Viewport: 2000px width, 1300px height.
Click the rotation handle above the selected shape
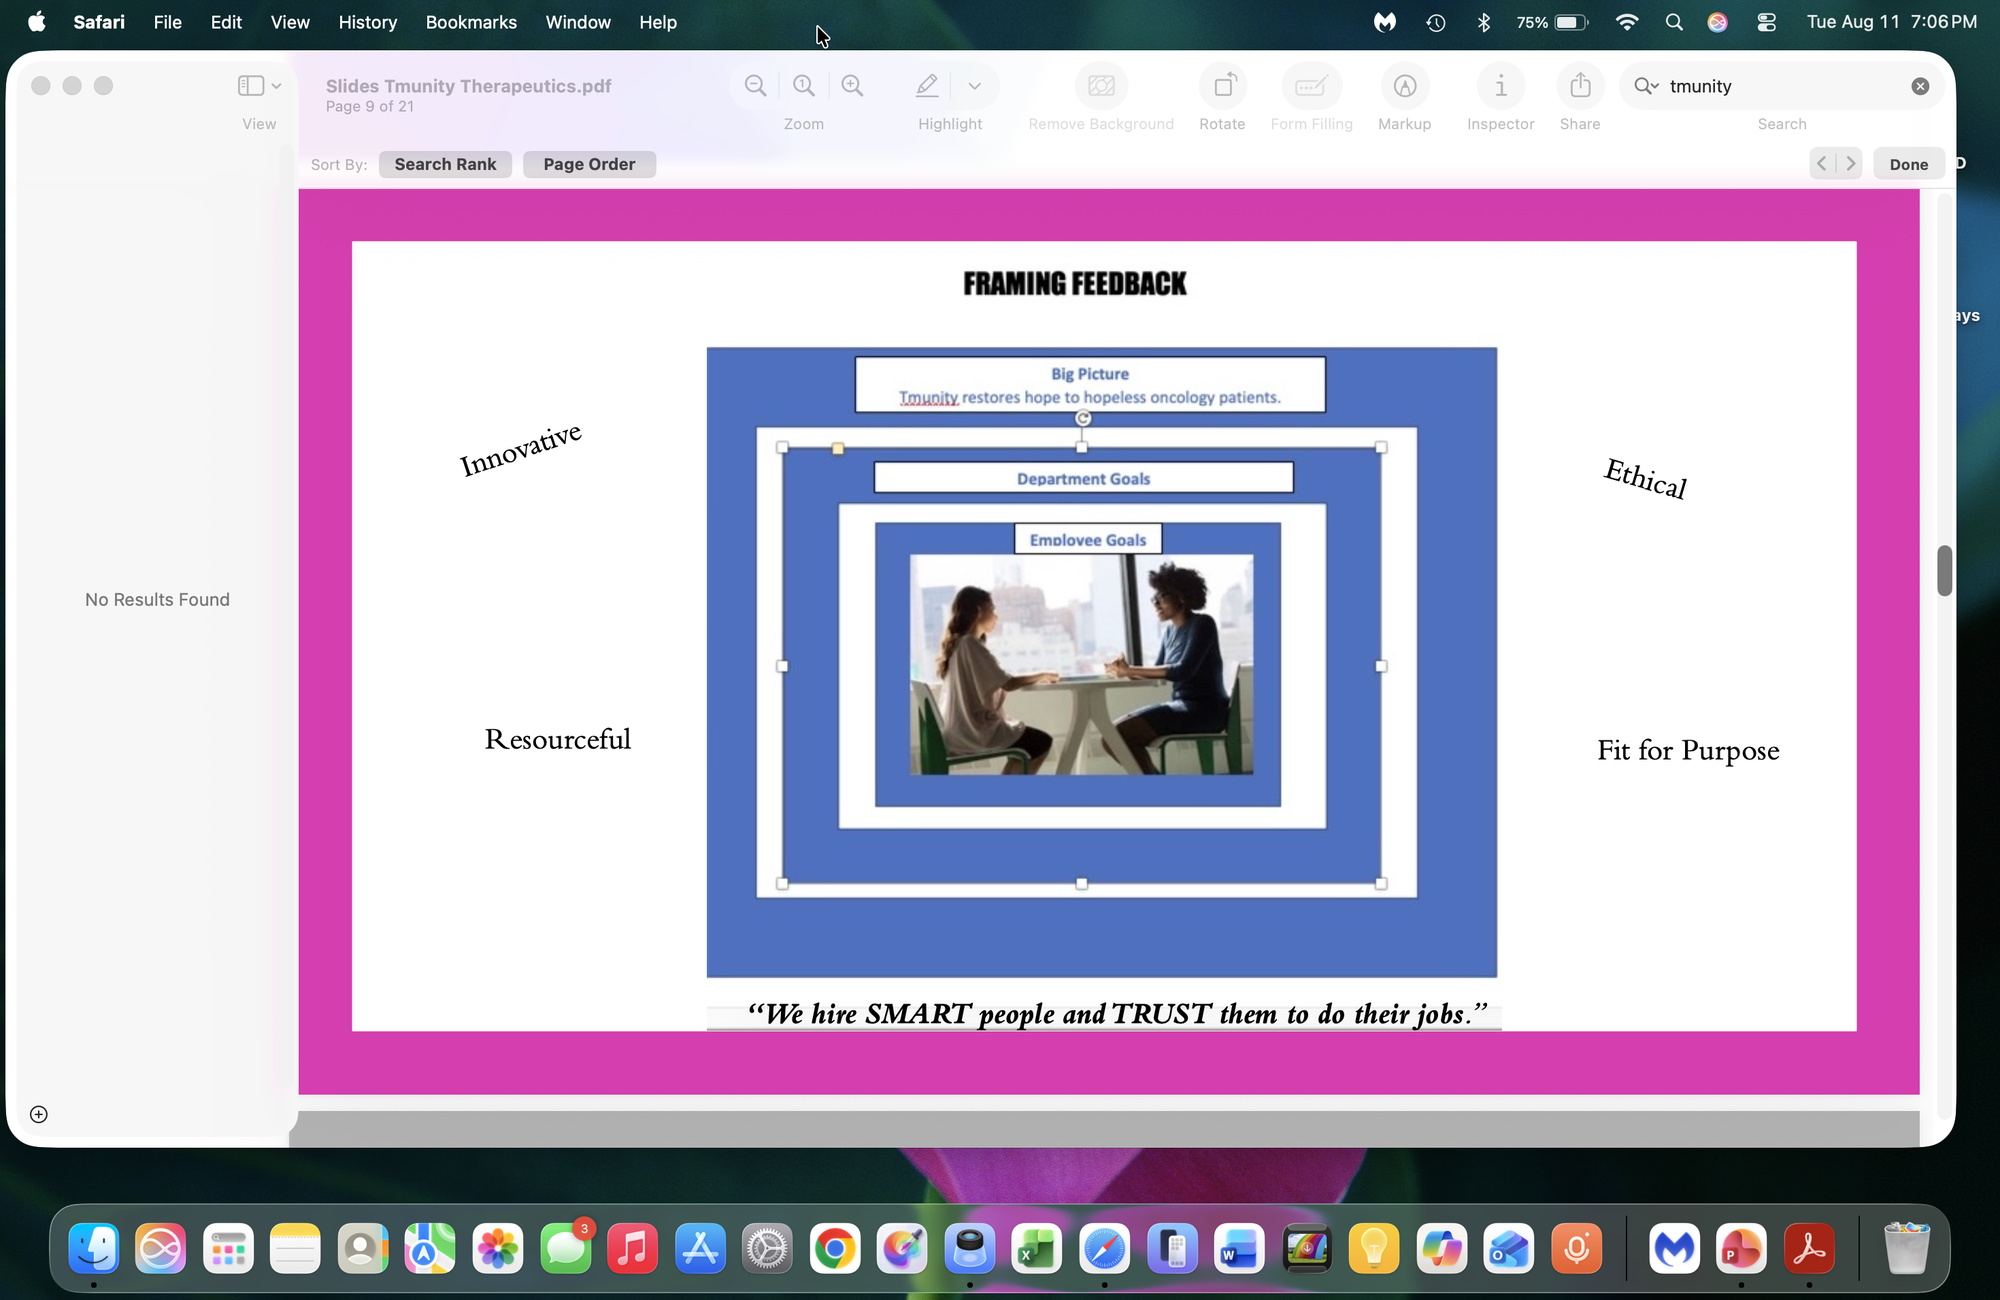[x=1083, y=419]
